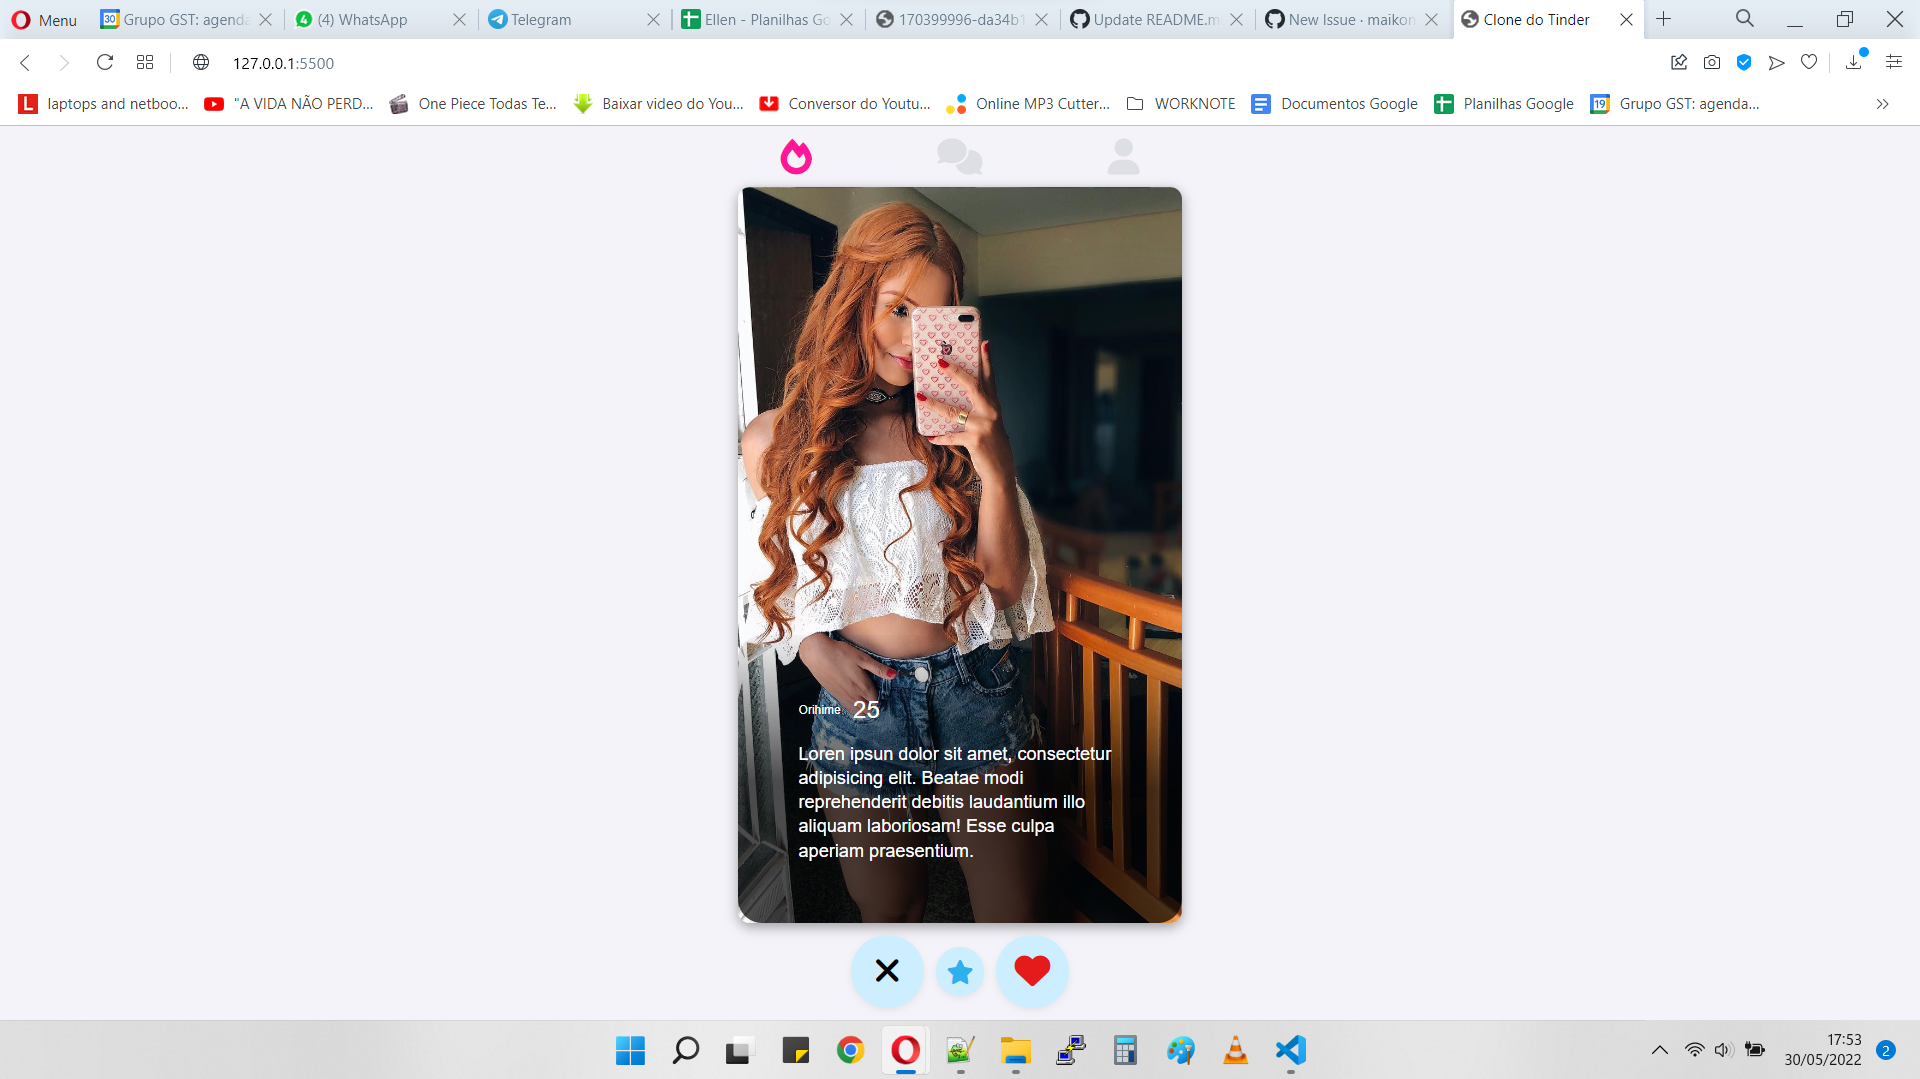This screenshot has height=1079, width=1920.
Task: Adjust the system volume control
Action: [x=1724, y=1050]
